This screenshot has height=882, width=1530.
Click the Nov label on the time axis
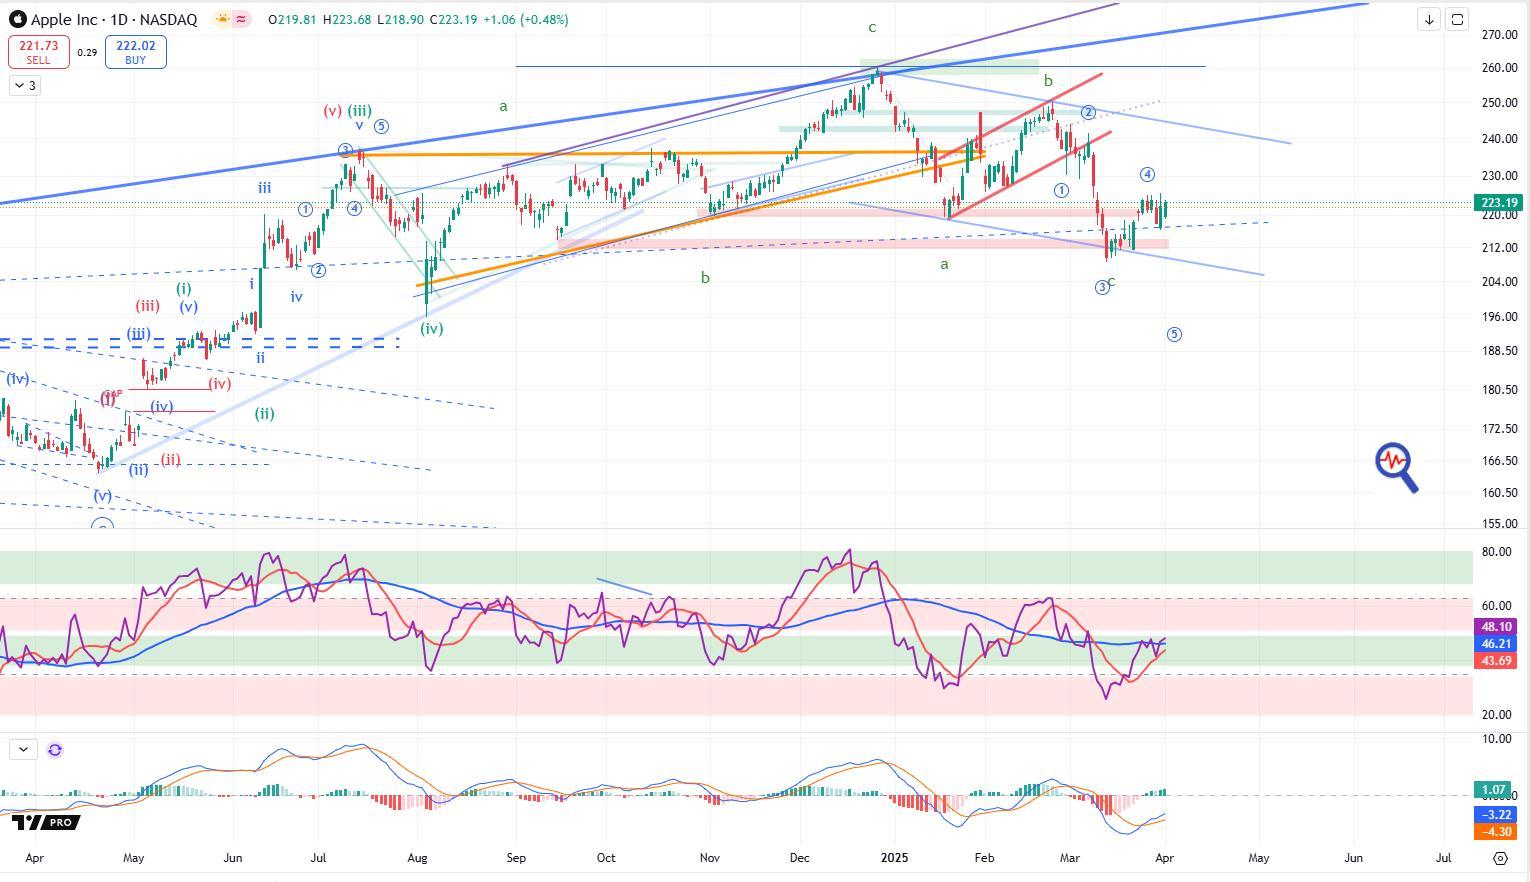[x=710, y=858]
